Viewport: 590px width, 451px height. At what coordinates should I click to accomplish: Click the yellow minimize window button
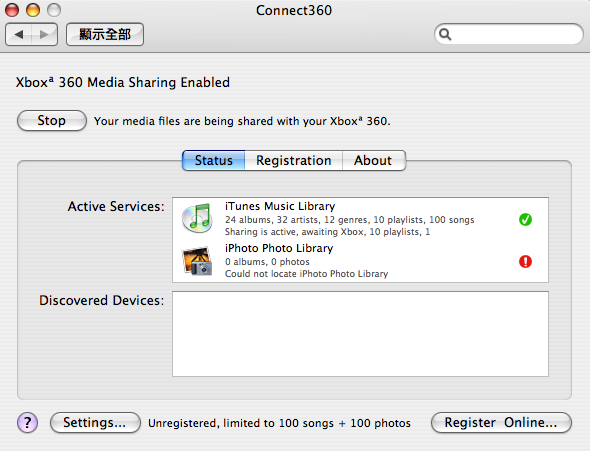coord(33,10)
